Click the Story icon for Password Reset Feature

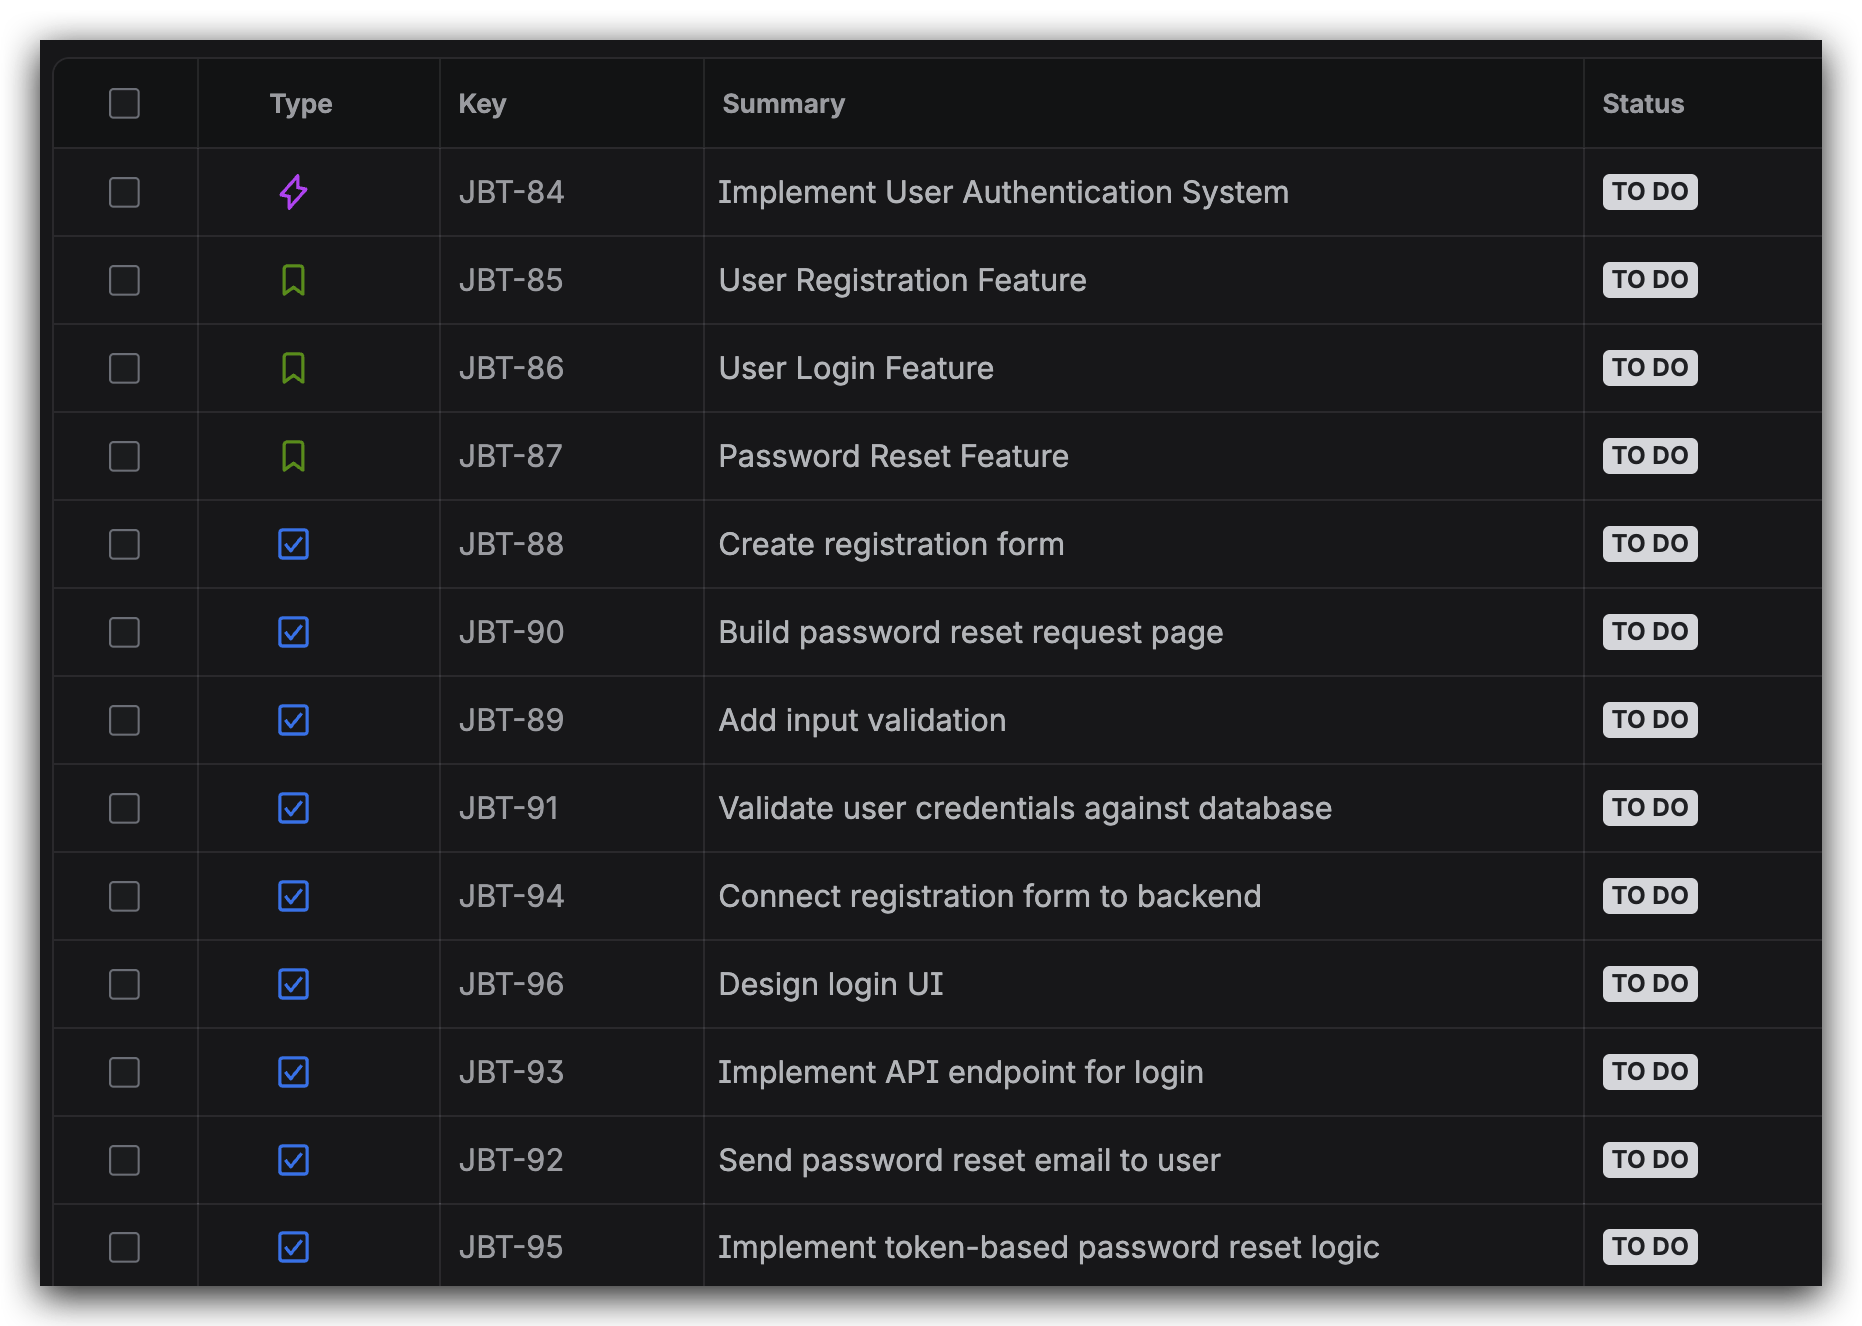293,456
